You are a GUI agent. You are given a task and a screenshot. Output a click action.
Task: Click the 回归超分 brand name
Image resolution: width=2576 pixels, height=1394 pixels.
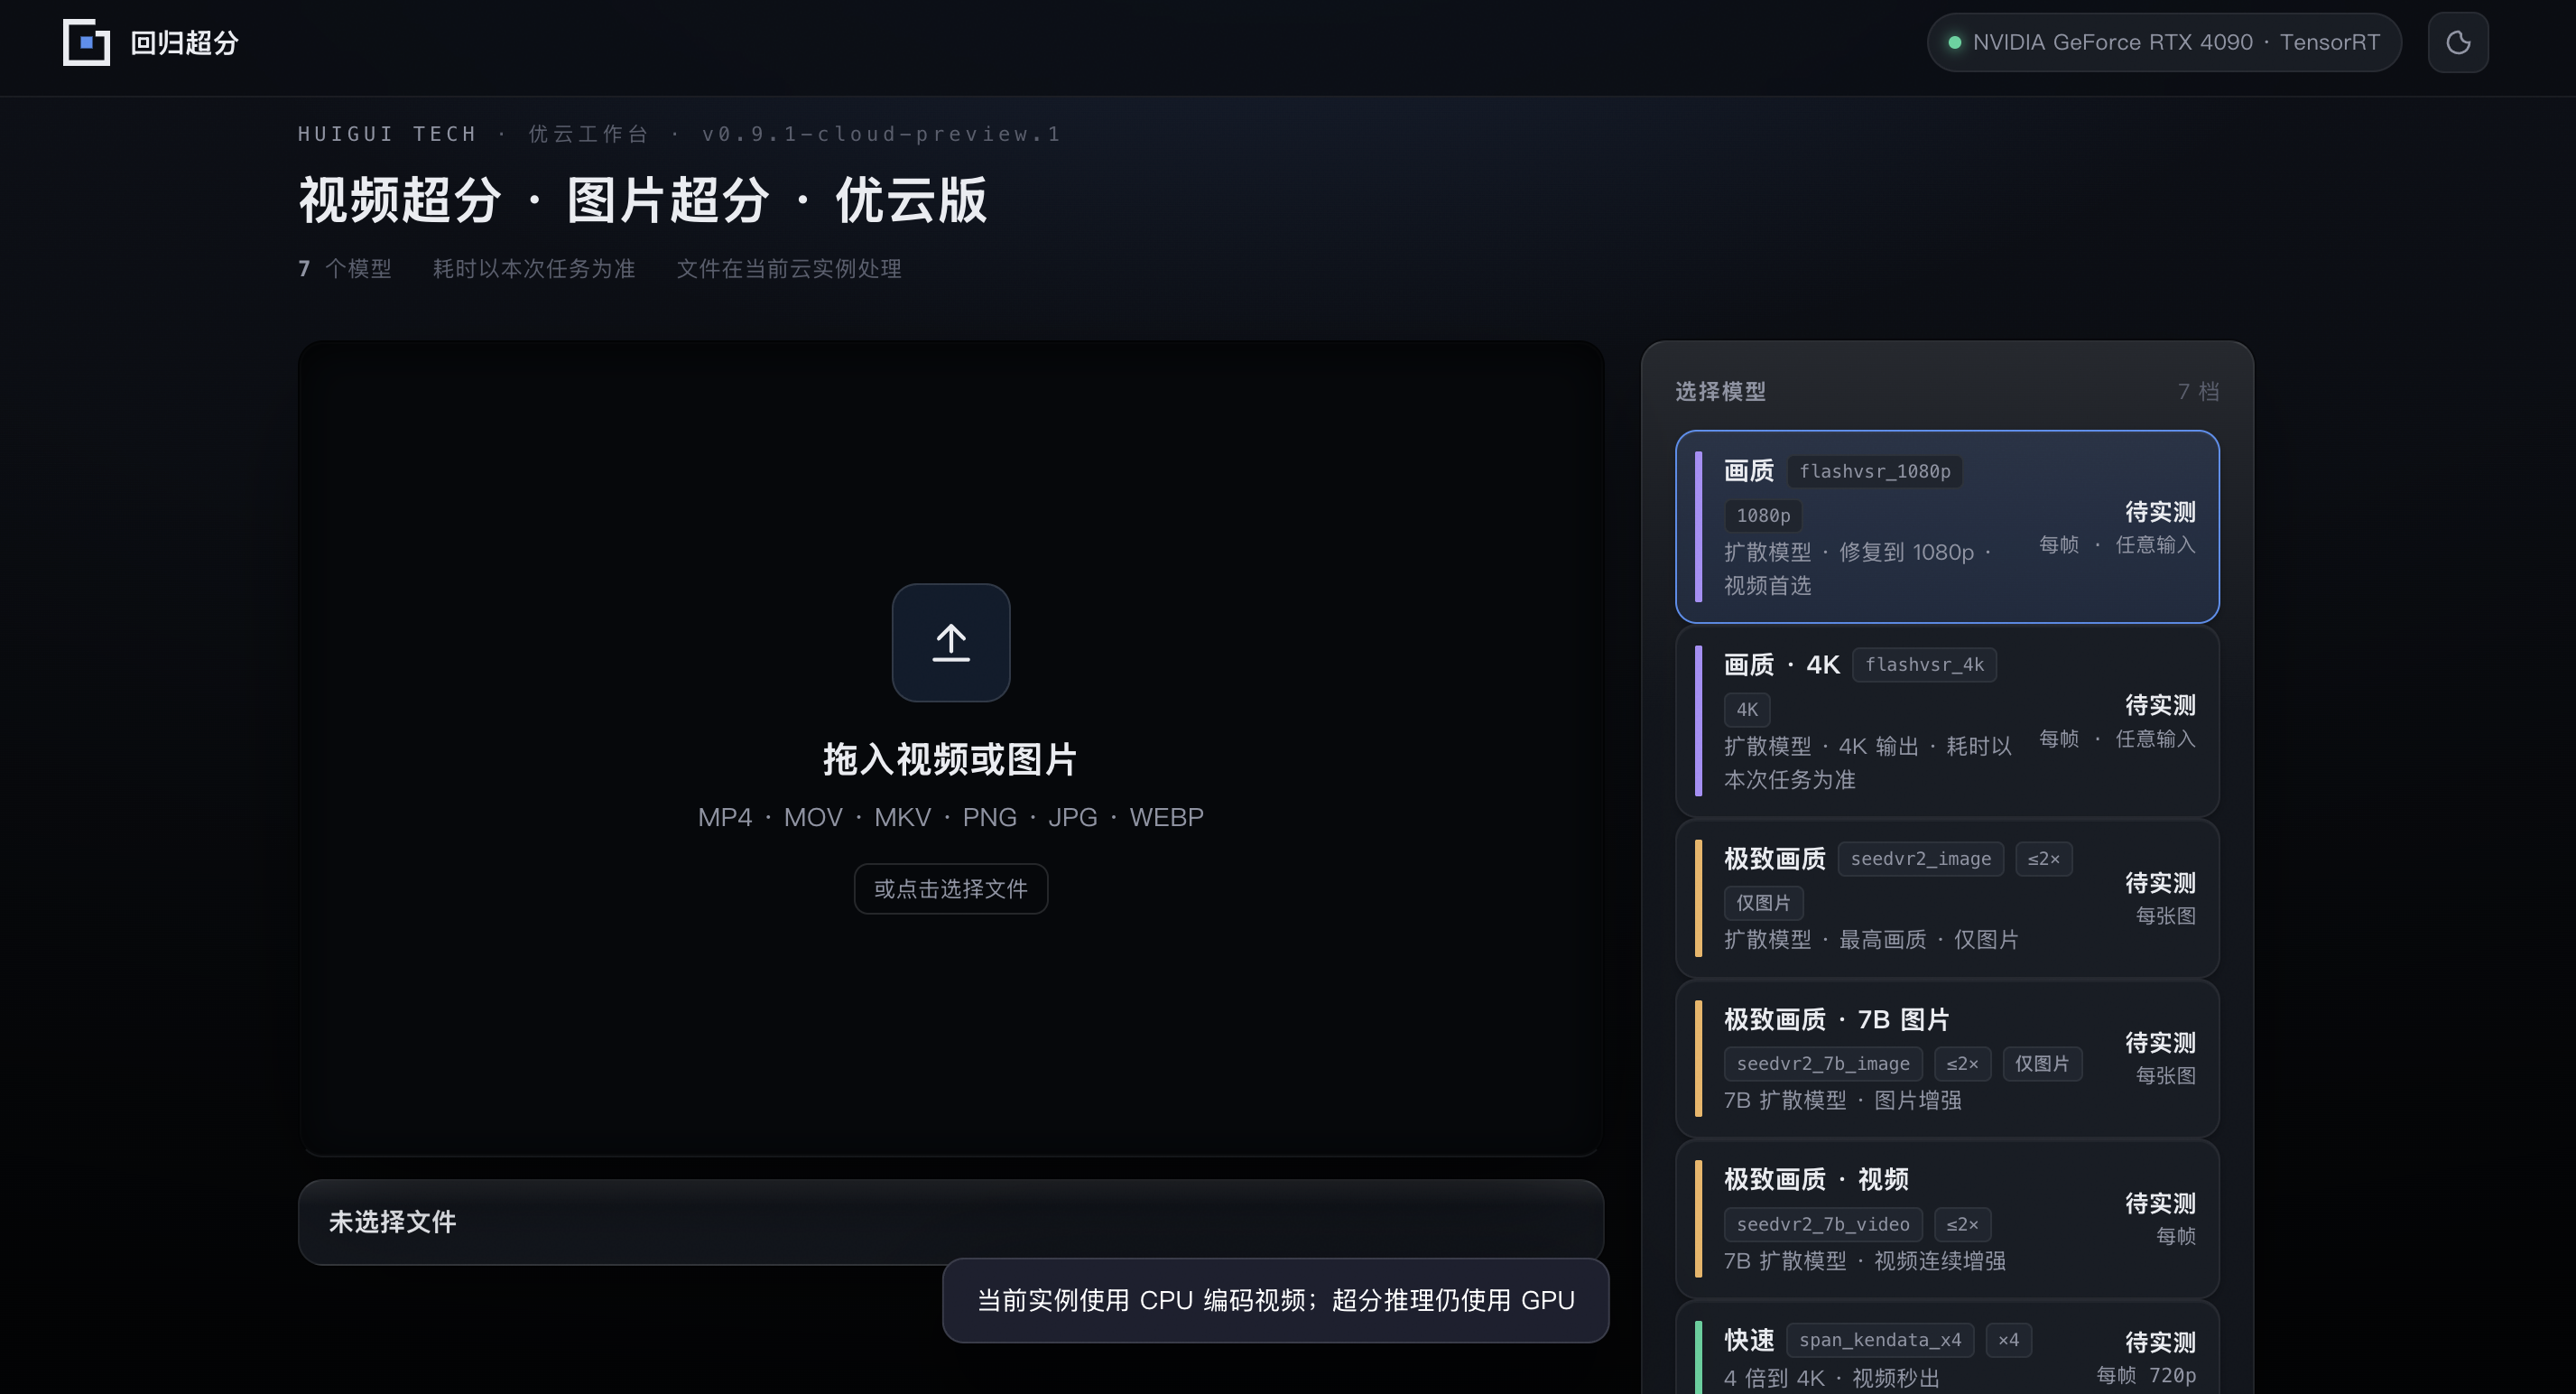click(x=184, y=43)
